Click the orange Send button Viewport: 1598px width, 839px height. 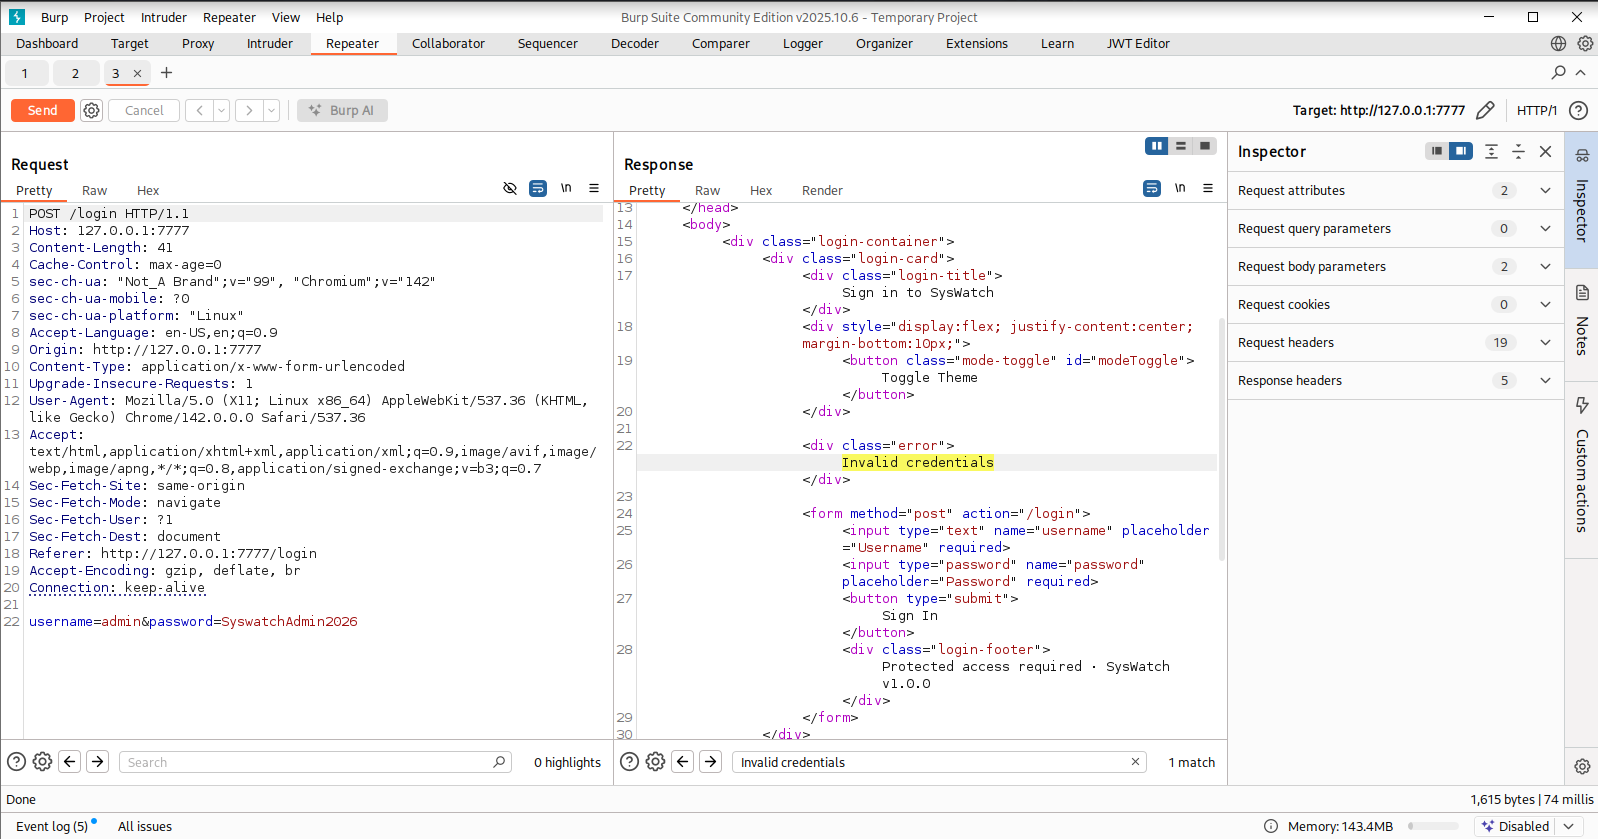click(x=42, y=110)
